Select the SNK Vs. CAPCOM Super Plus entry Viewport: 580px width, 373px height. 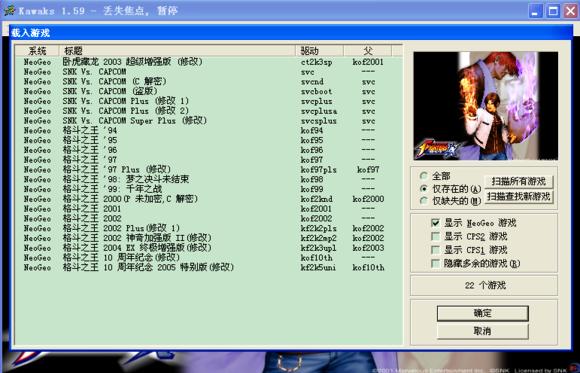(208, 121)
